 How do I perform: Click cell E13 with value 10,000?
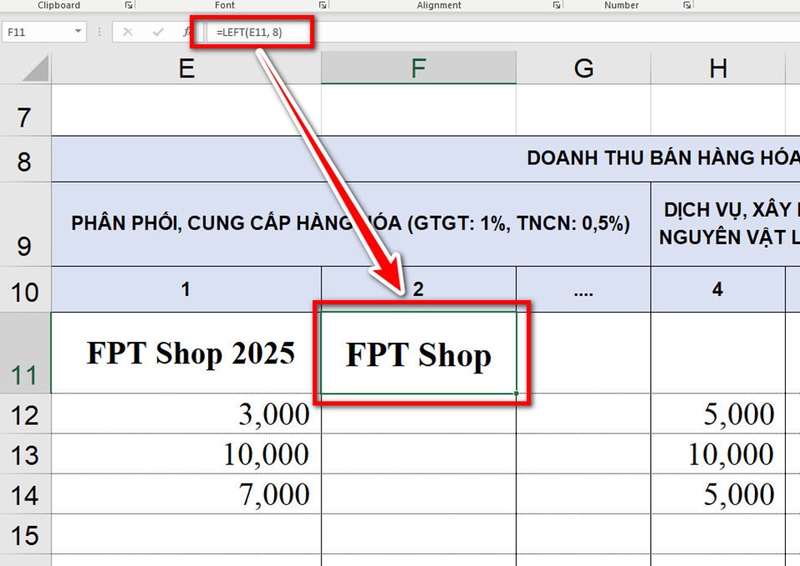[186, 454]
